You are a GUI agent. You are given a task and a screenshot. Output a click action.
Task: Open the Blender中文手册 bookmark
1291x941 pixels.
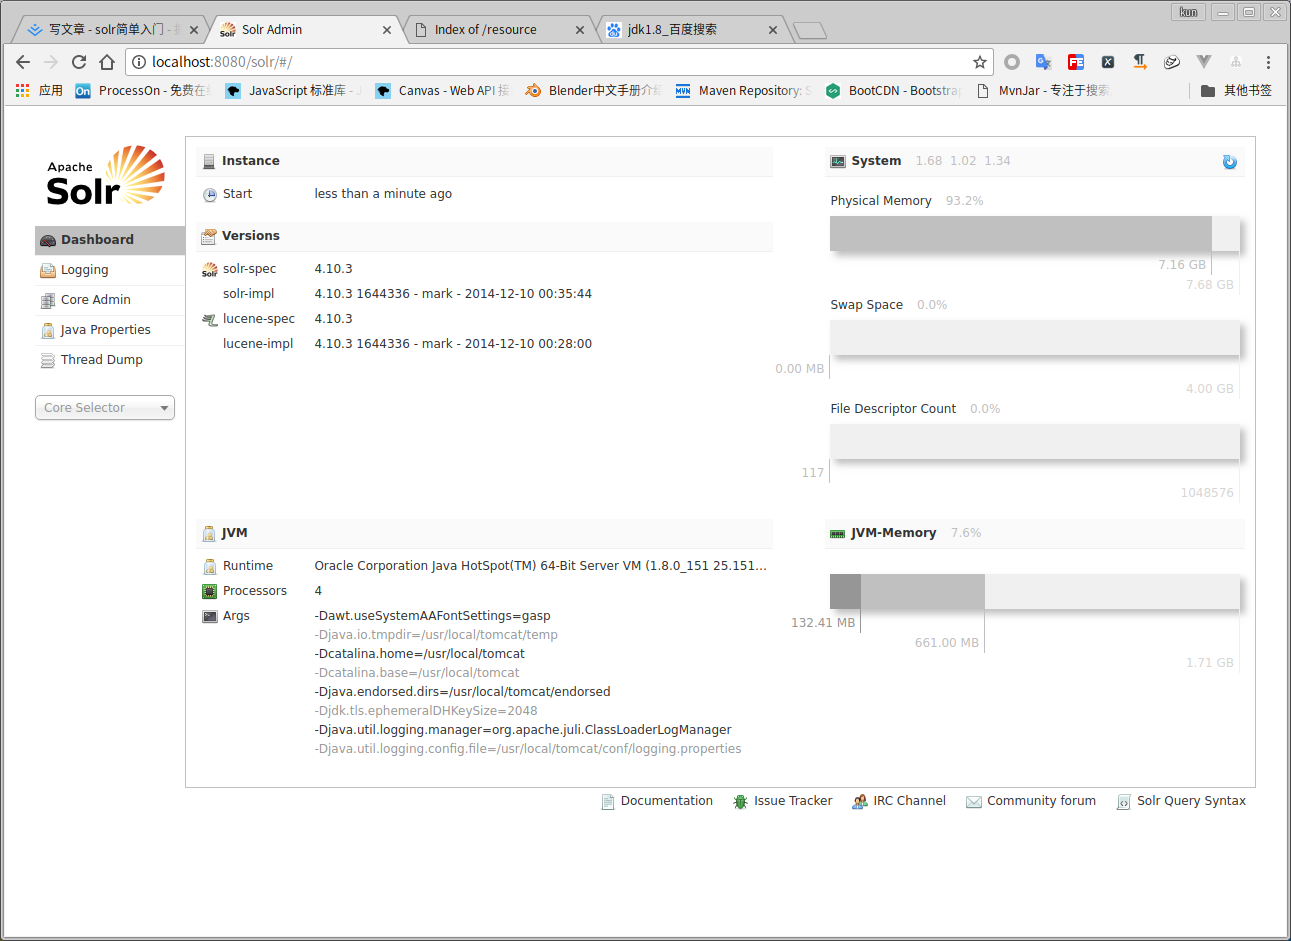[593, 91]
